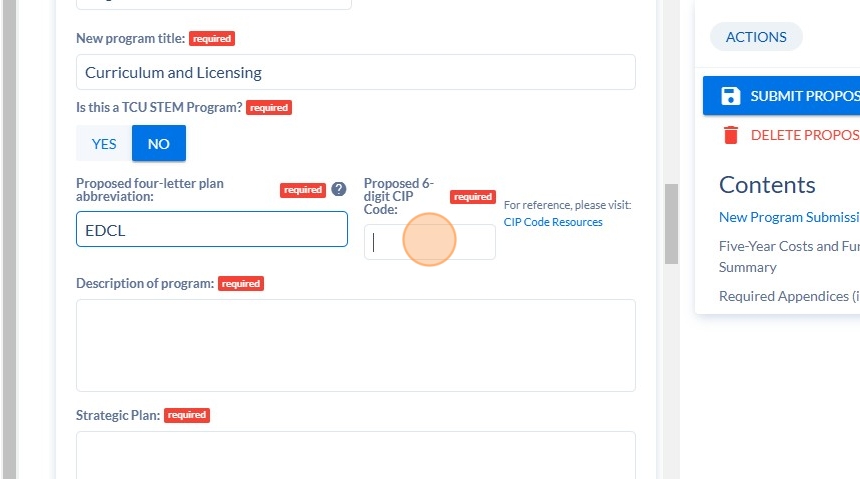Jump to New Program Submission section
The image size is (860, 479).
point(789,217)
